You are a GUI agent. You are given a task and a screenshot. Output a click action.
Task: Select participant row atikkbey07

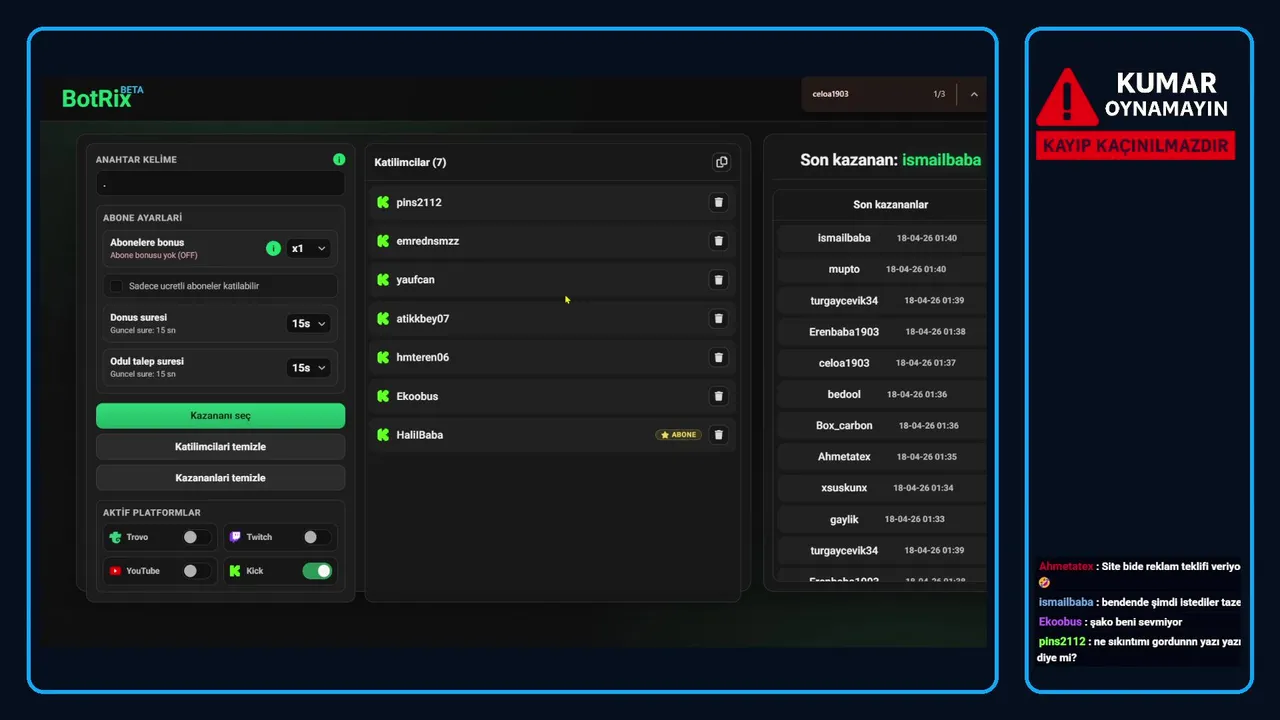[x=552, y=319]
